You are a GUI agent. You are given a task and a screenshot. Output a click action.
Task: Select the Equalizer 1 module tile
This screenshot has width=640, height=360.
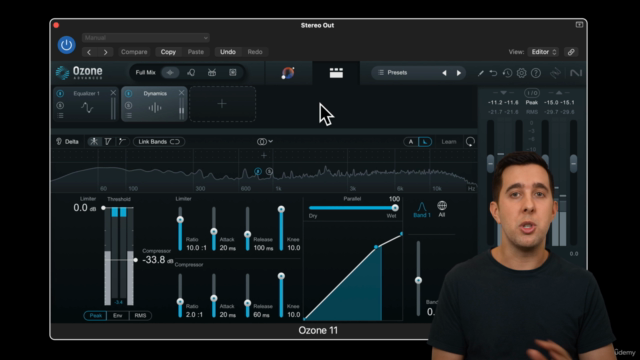point(86,104)
